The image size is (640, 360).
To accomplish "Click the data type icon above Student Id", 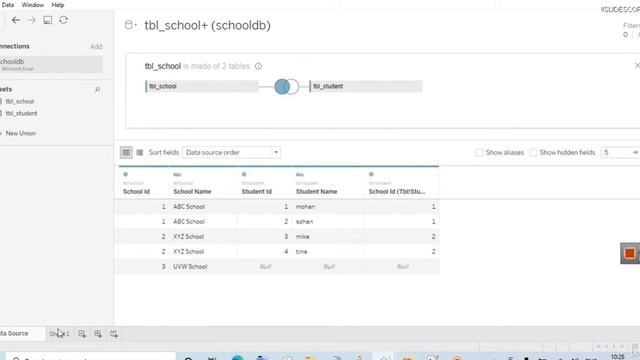I will [x=244, y=174].
